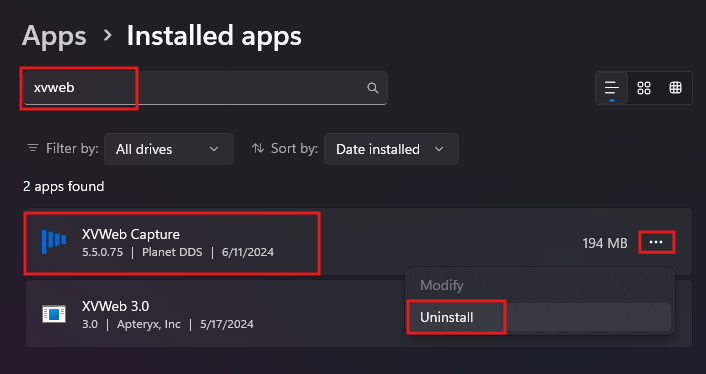Click the XVWeb 3.0 app icon
This screenshot has width=706, height=374.
coord(54,314)
